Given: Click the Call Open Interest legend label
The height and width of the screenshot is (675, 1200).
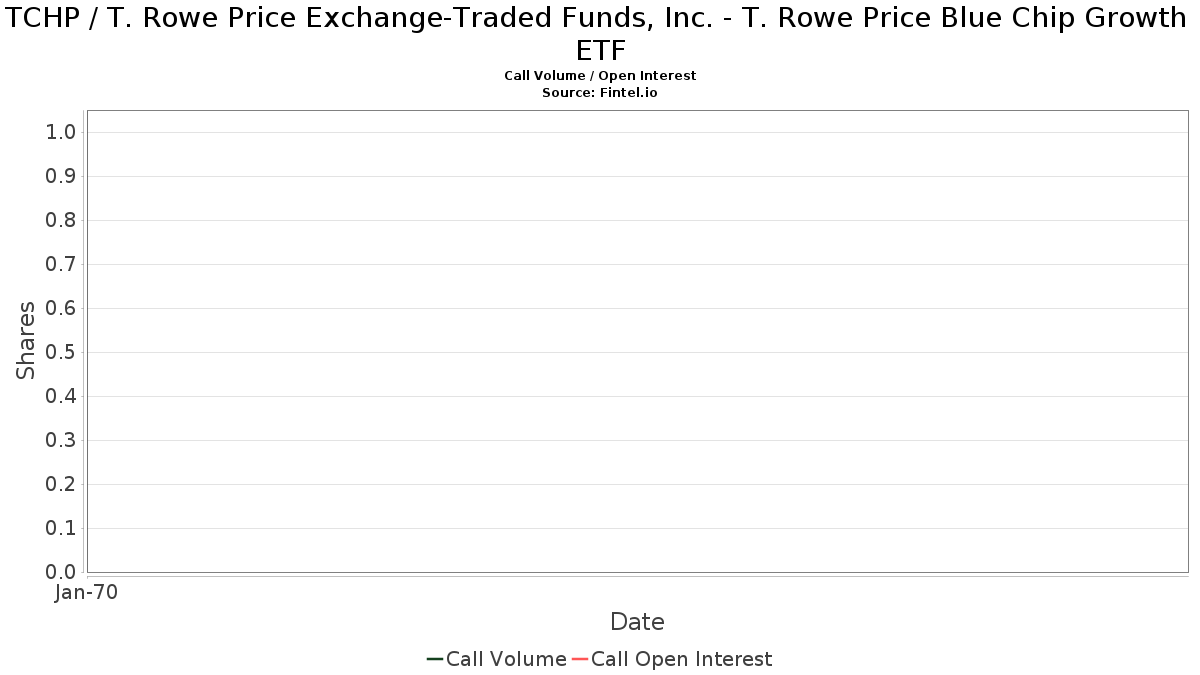Looking at the screenshot, I should pyautogui.click(x=681, y=659).
